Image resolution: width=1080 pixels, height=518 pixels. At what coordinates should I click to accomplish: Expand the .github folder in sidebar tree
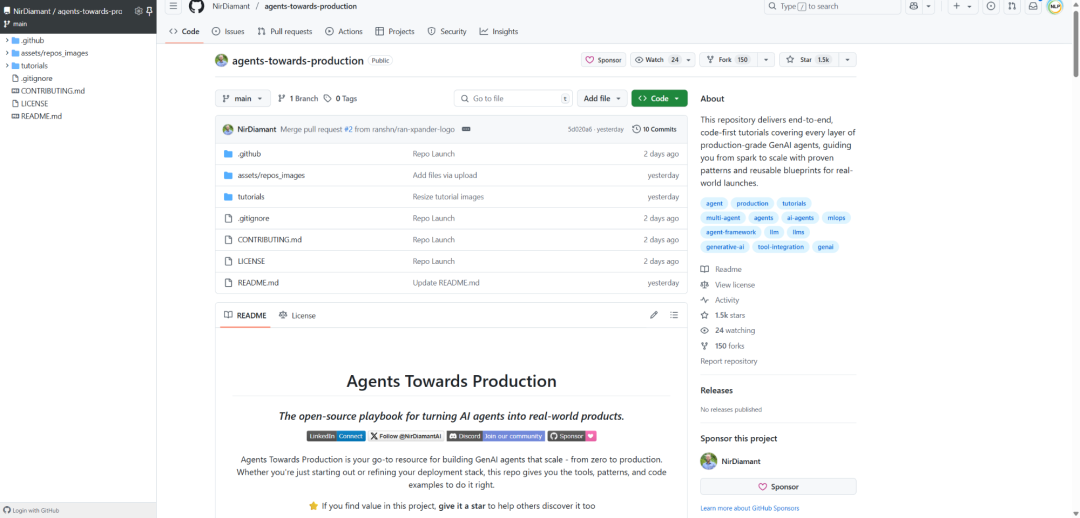7,40
